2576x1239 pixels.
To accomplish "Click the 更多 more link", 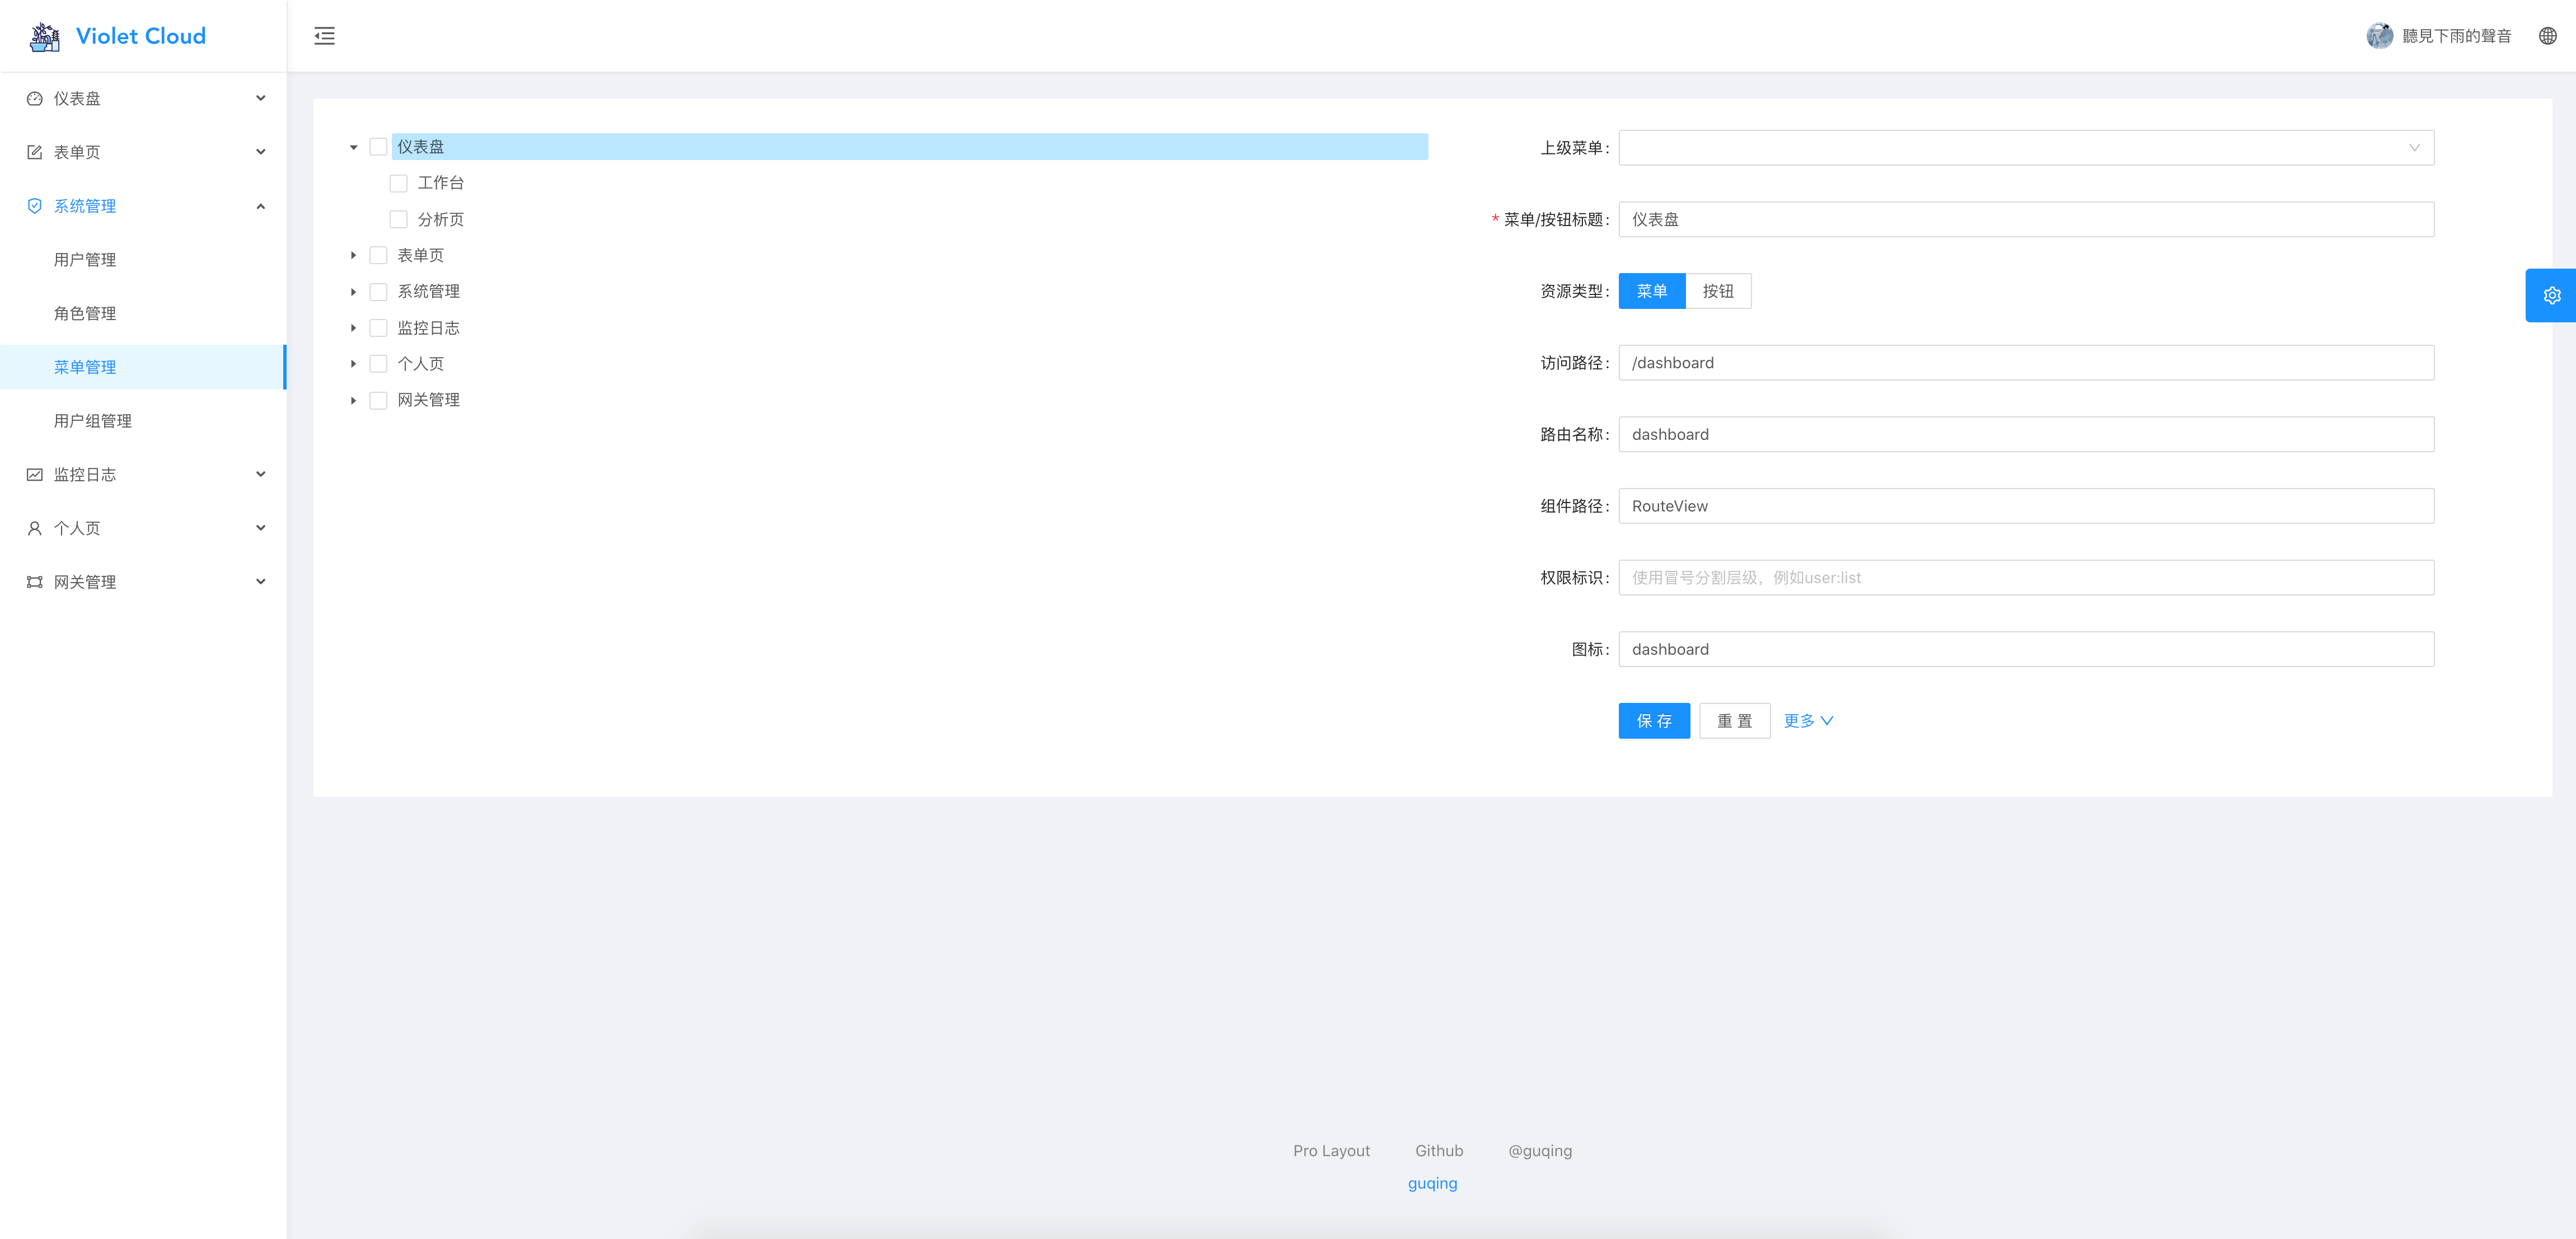I will (1807, 721).
